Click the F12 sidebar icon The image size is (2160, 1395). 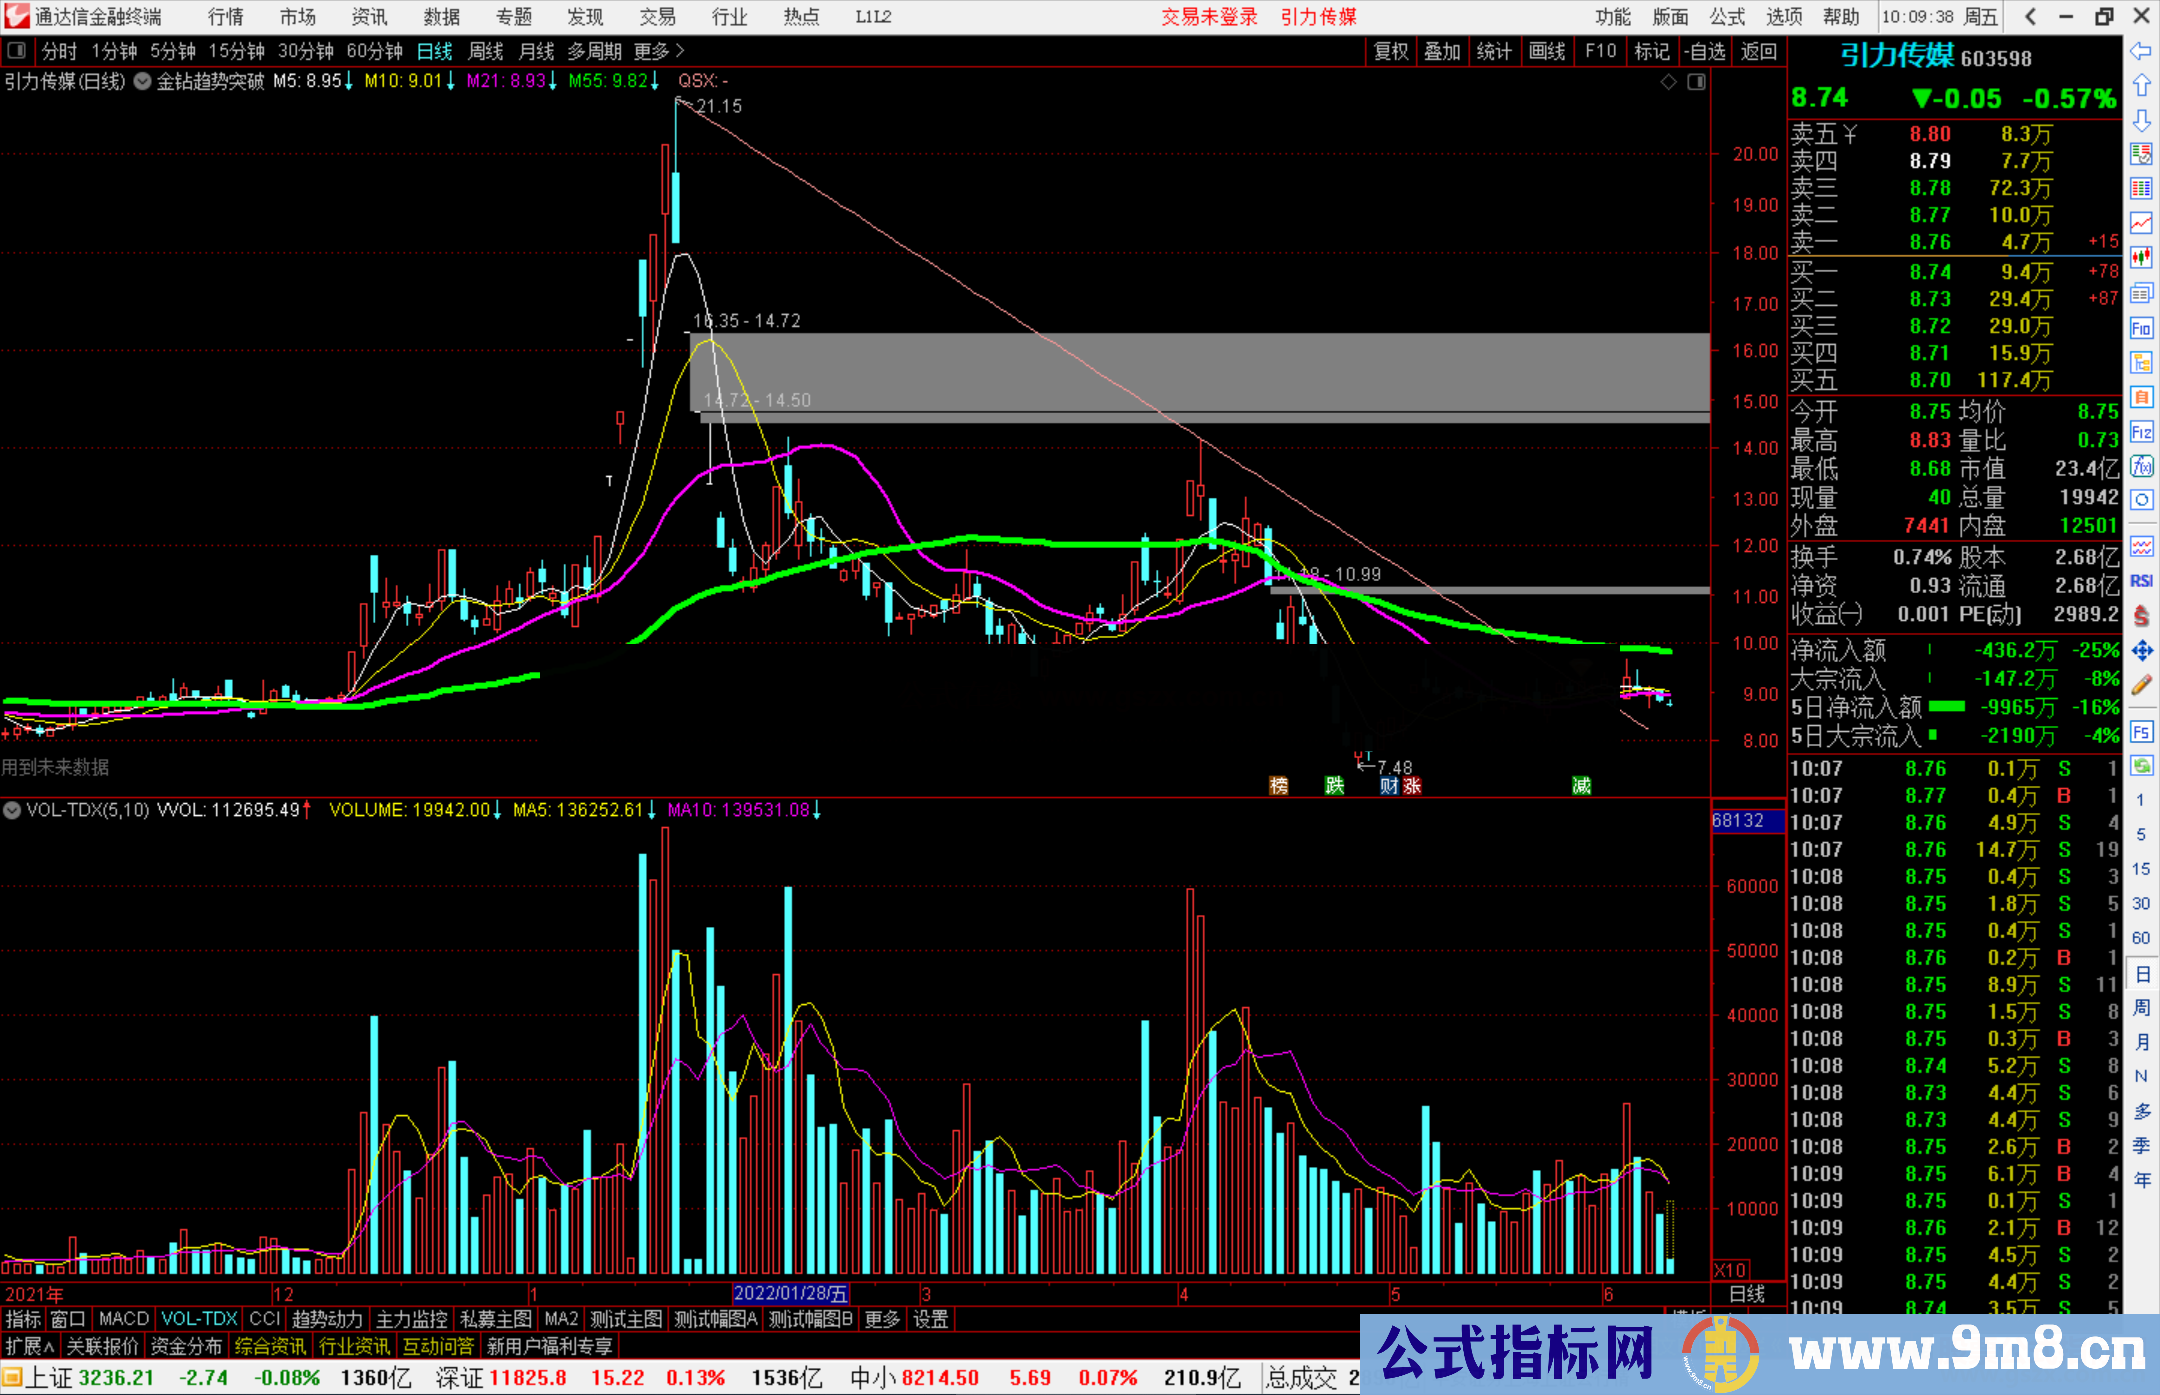tap(2141, 432)
